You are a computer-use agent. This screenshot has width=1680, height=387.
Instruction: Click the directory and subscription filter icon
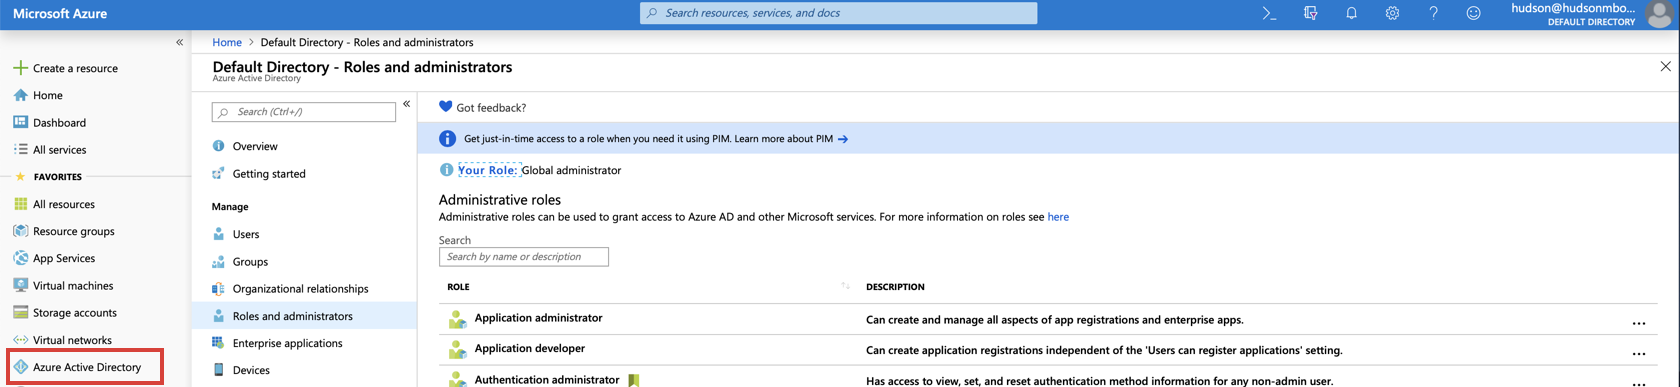pyautogui.click(x=1310, y=13)
